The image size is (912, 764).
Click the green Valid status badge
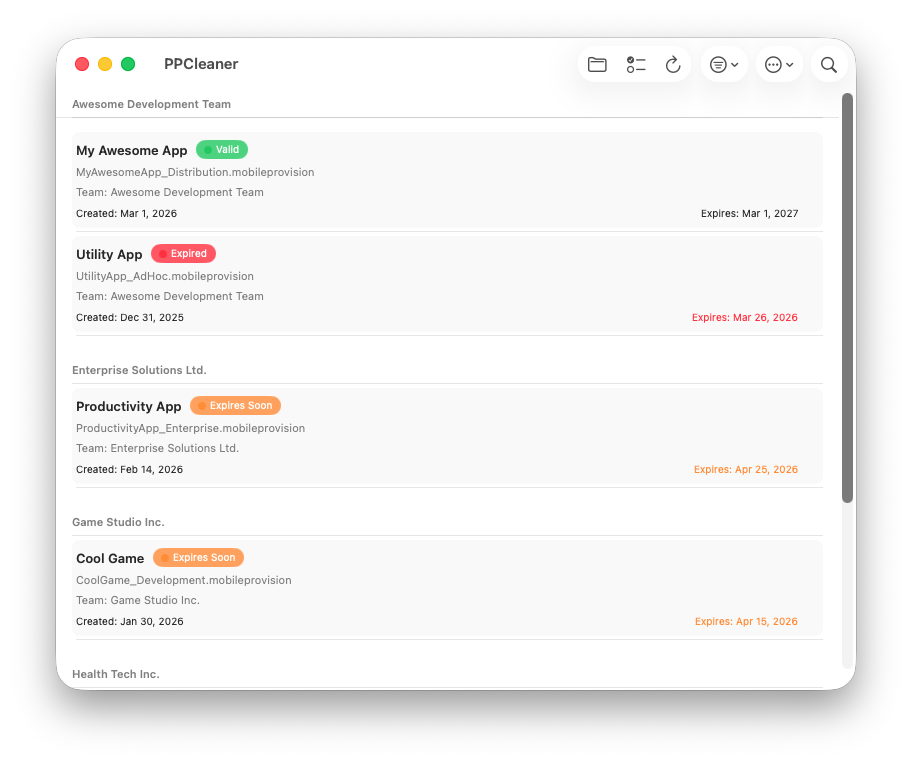(221, 150)
